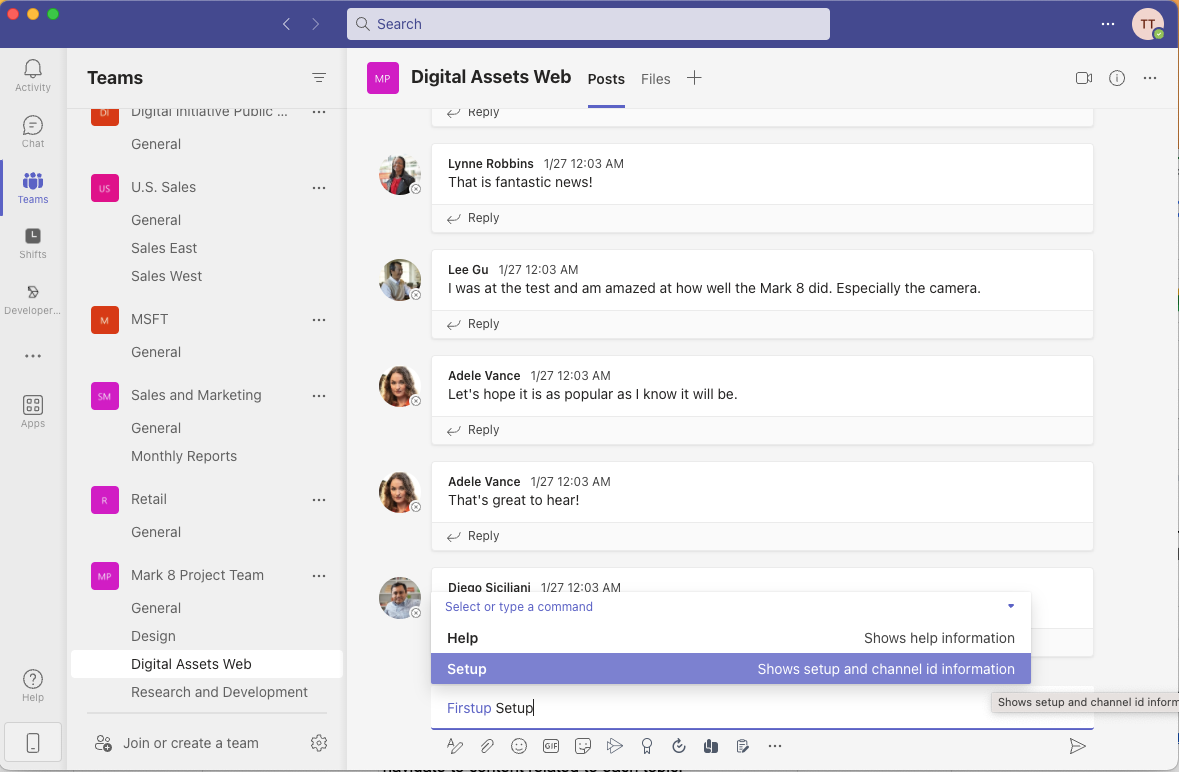Reply to Lee Gu's message

pyautogui.click(x=473, y=324)
